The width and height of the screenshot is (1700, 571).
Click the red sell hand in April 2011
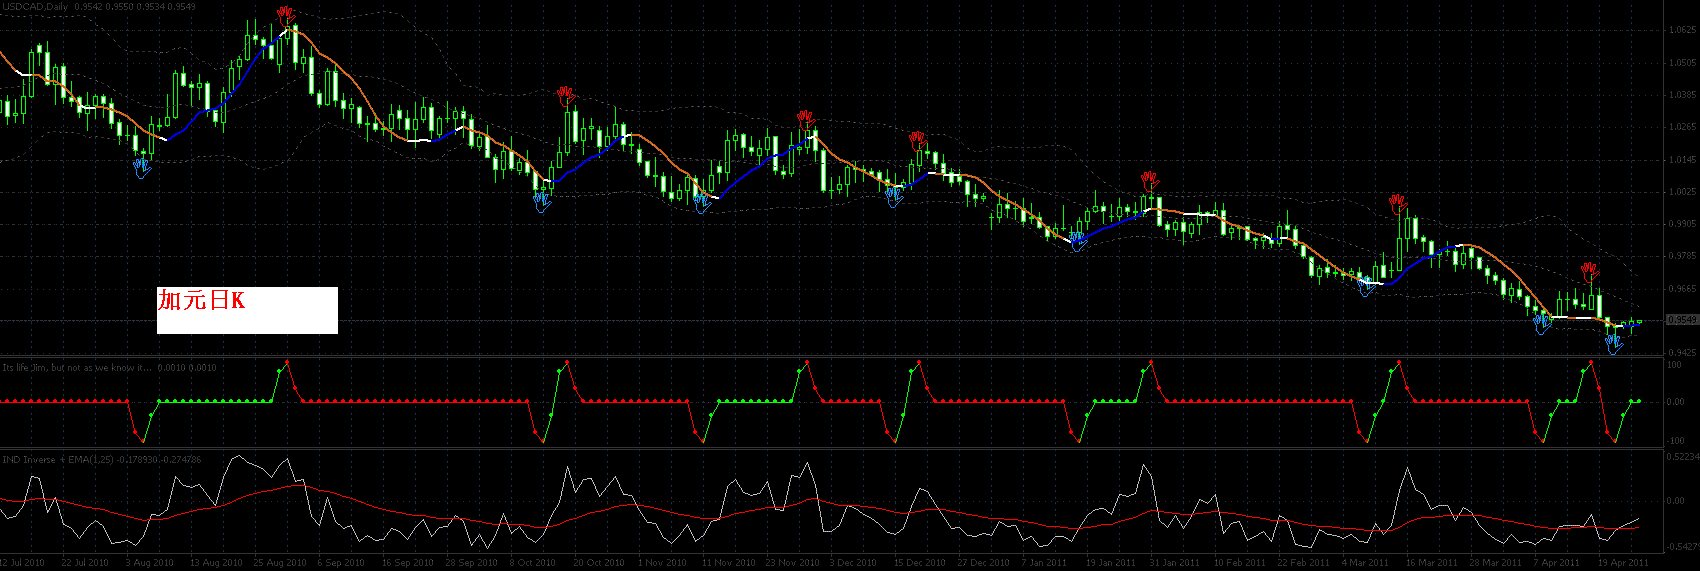(x=1589, y=271)
